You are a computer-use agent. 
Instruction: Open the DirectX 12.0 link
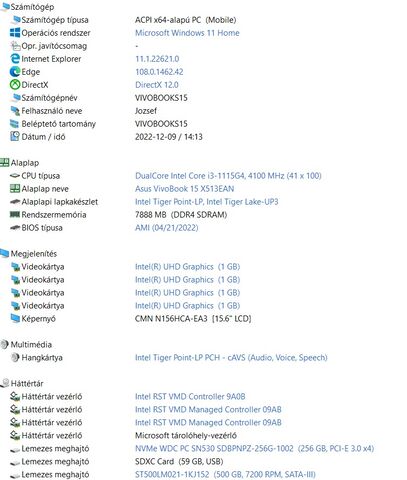coord(157,85)
